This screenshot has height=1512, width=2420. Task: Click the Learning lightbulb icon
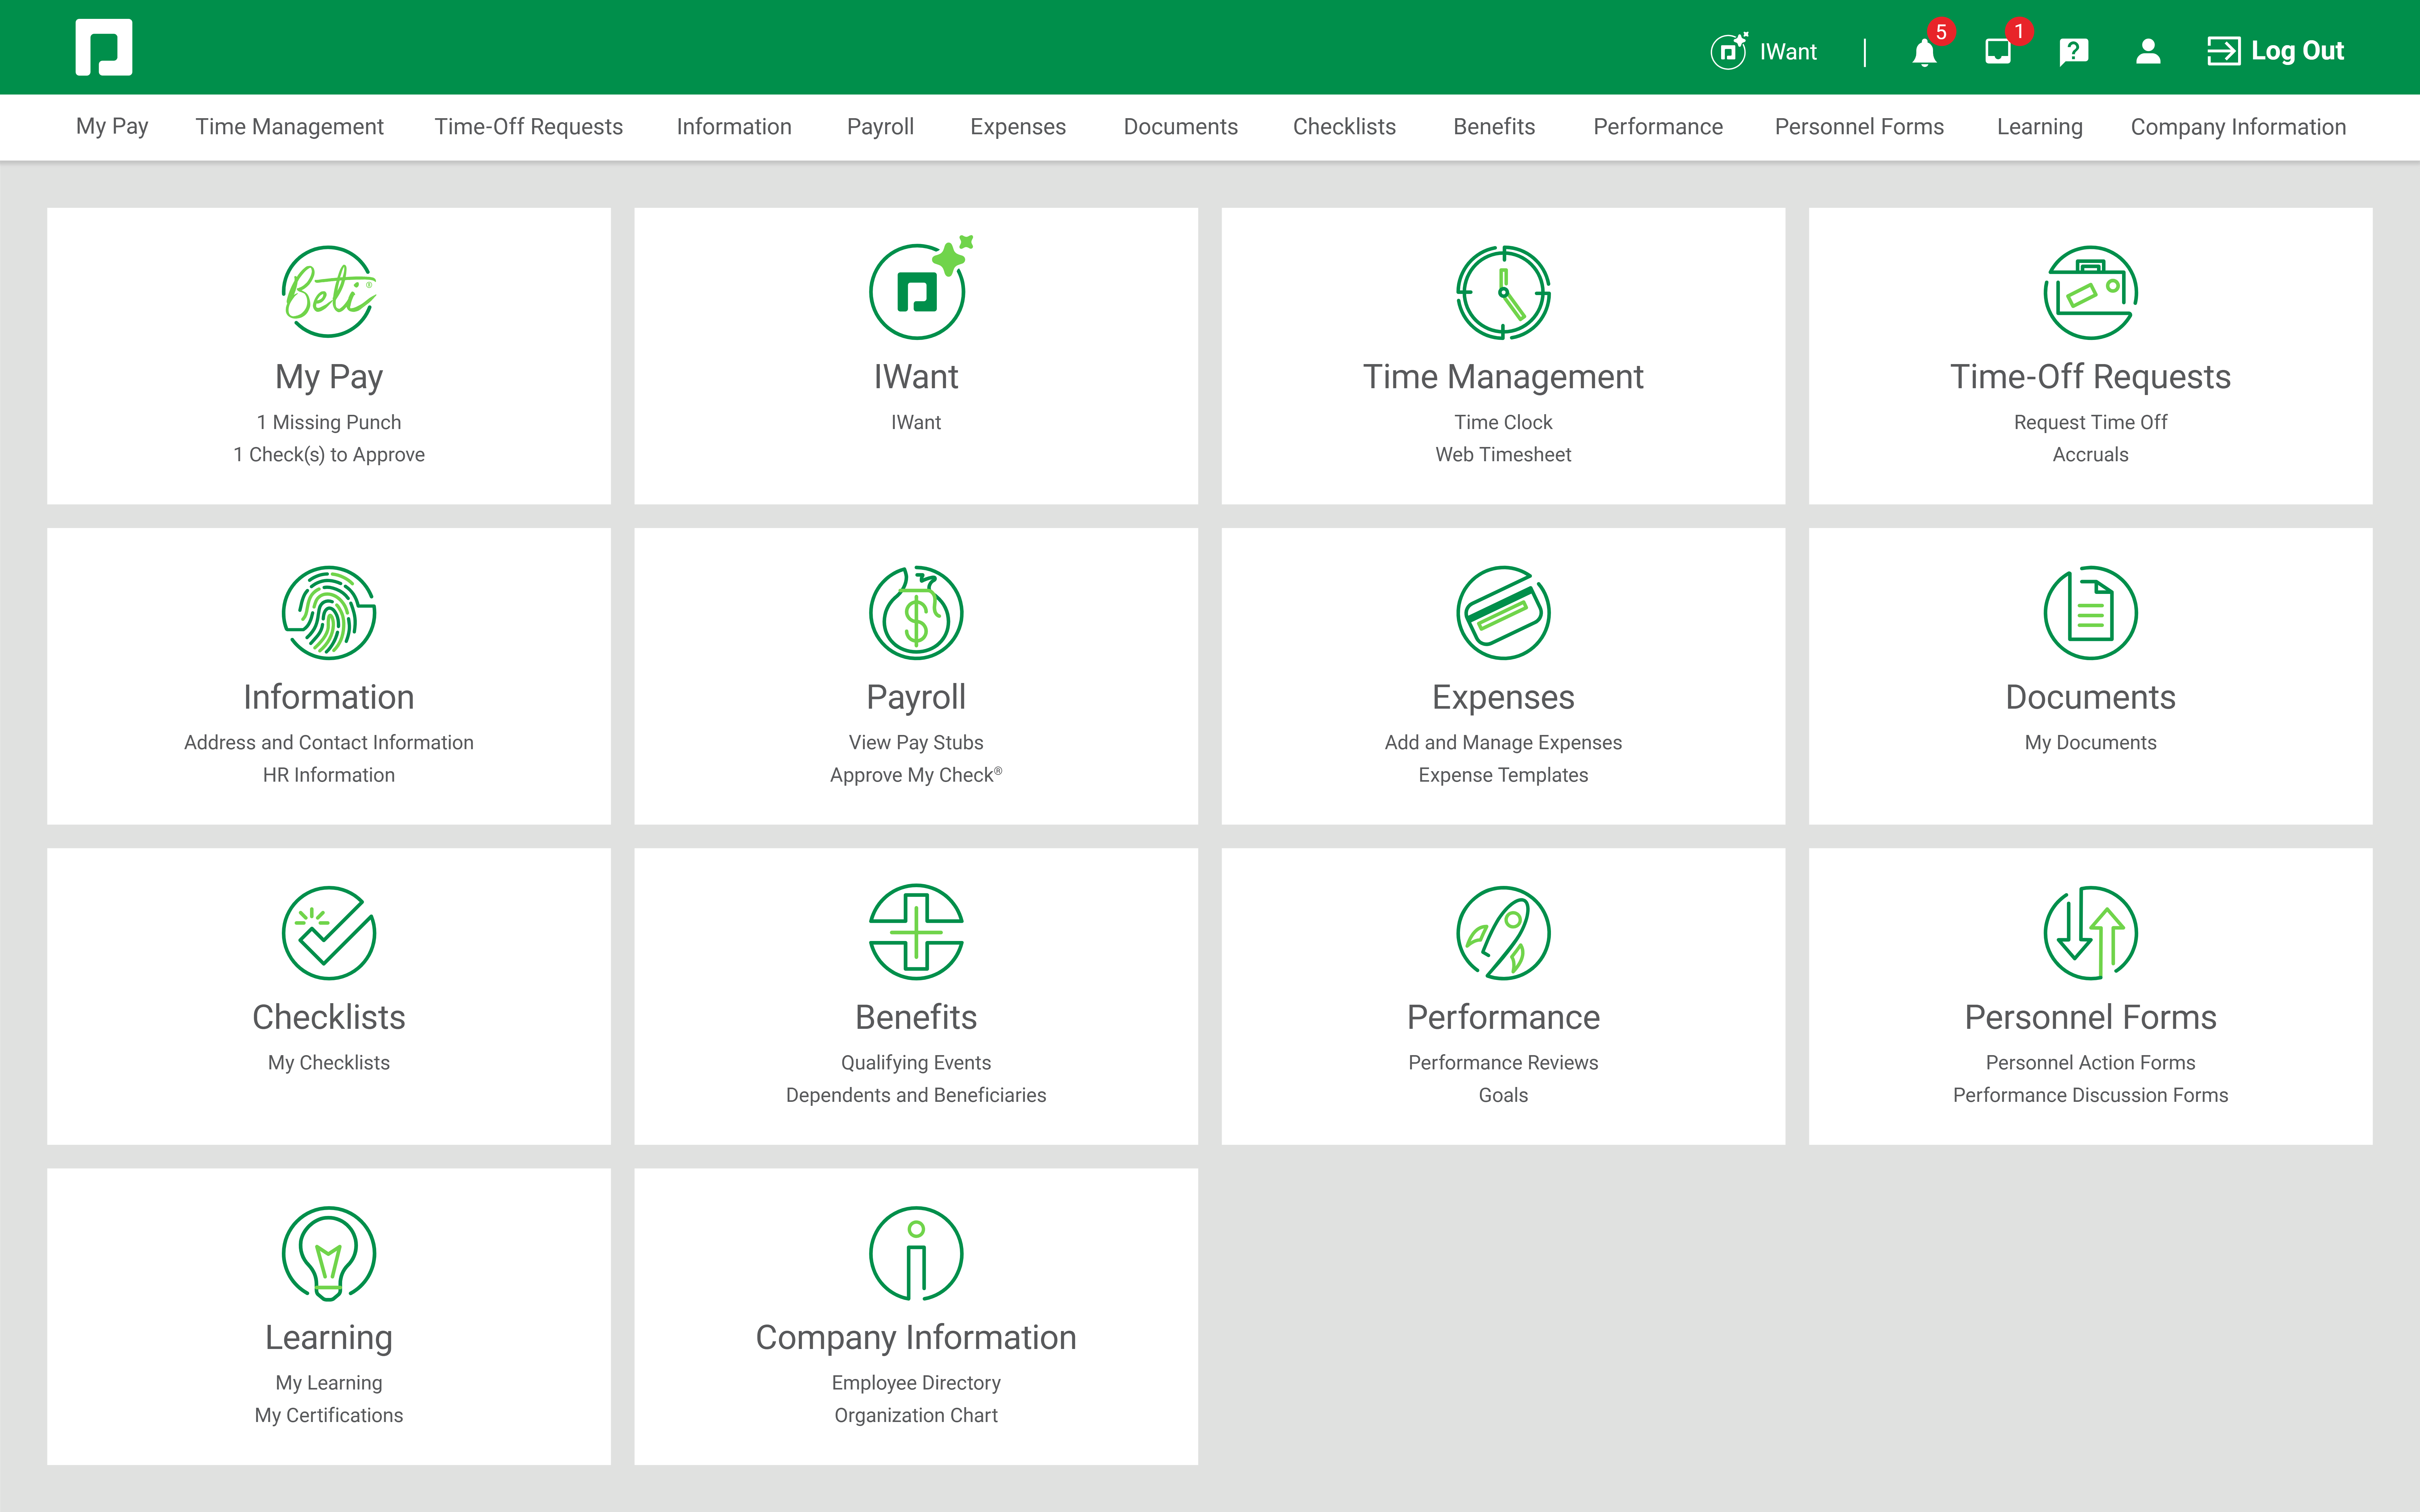328,1252
